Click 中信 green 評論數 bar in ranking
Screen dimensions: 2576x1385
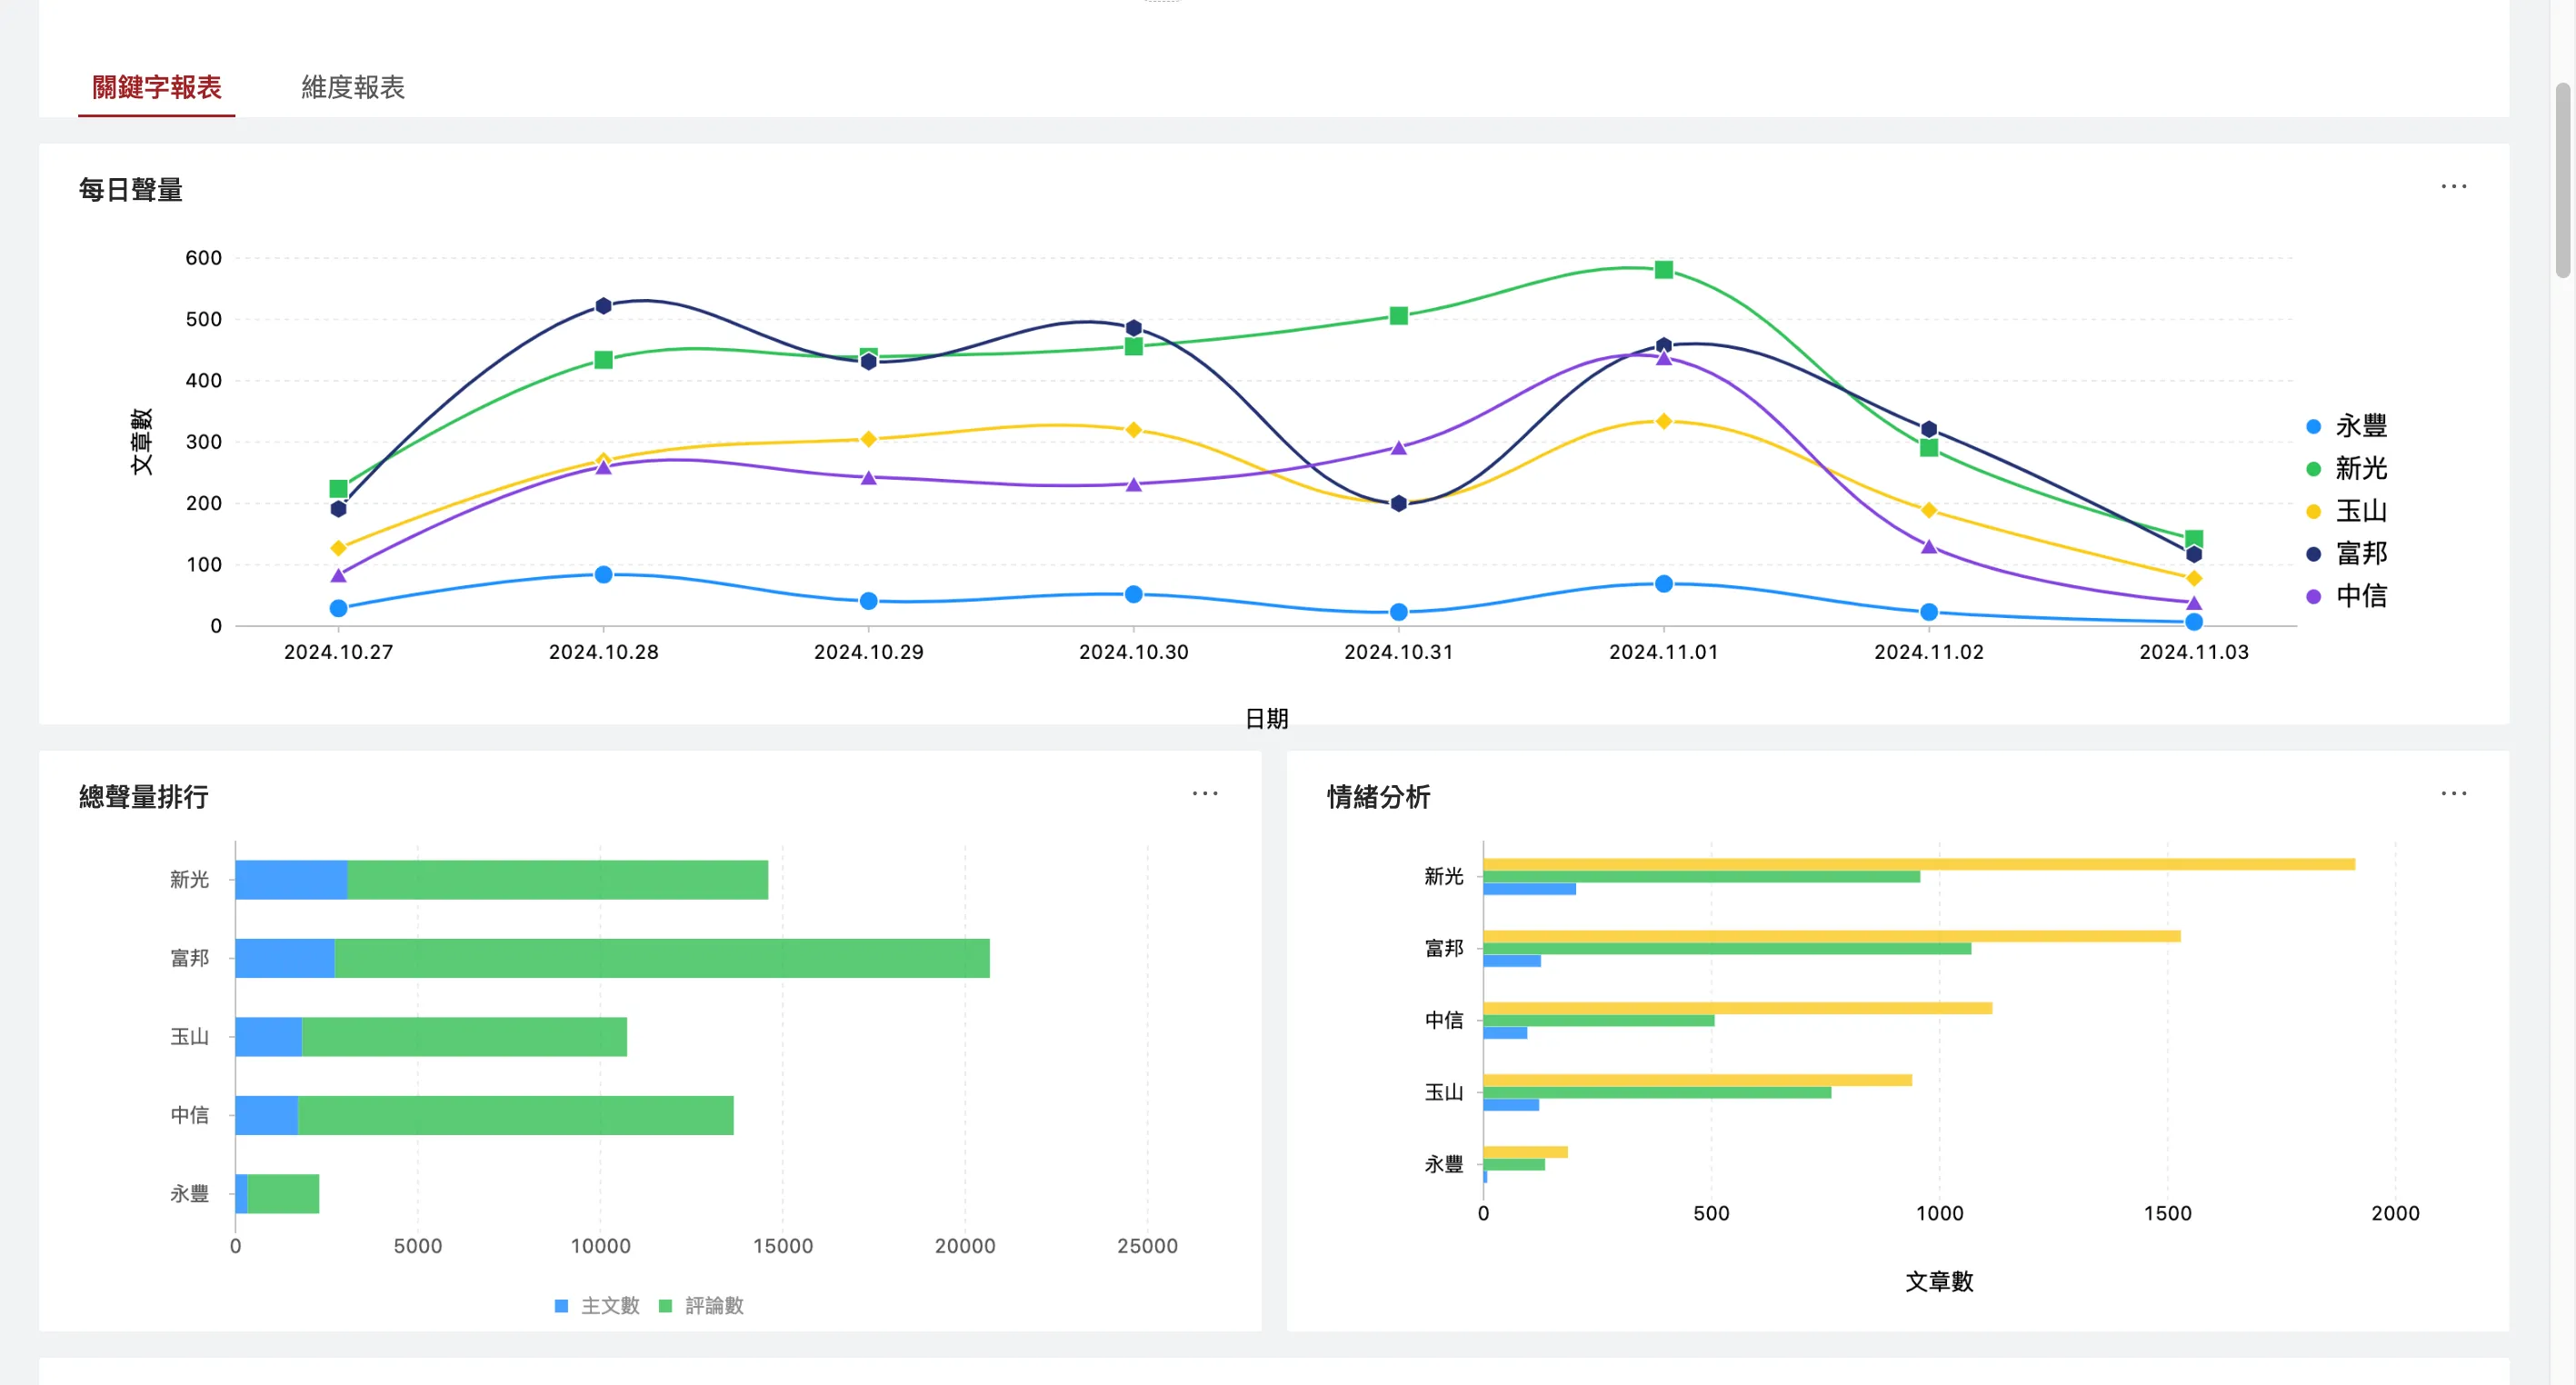[x=515, y=1115]
